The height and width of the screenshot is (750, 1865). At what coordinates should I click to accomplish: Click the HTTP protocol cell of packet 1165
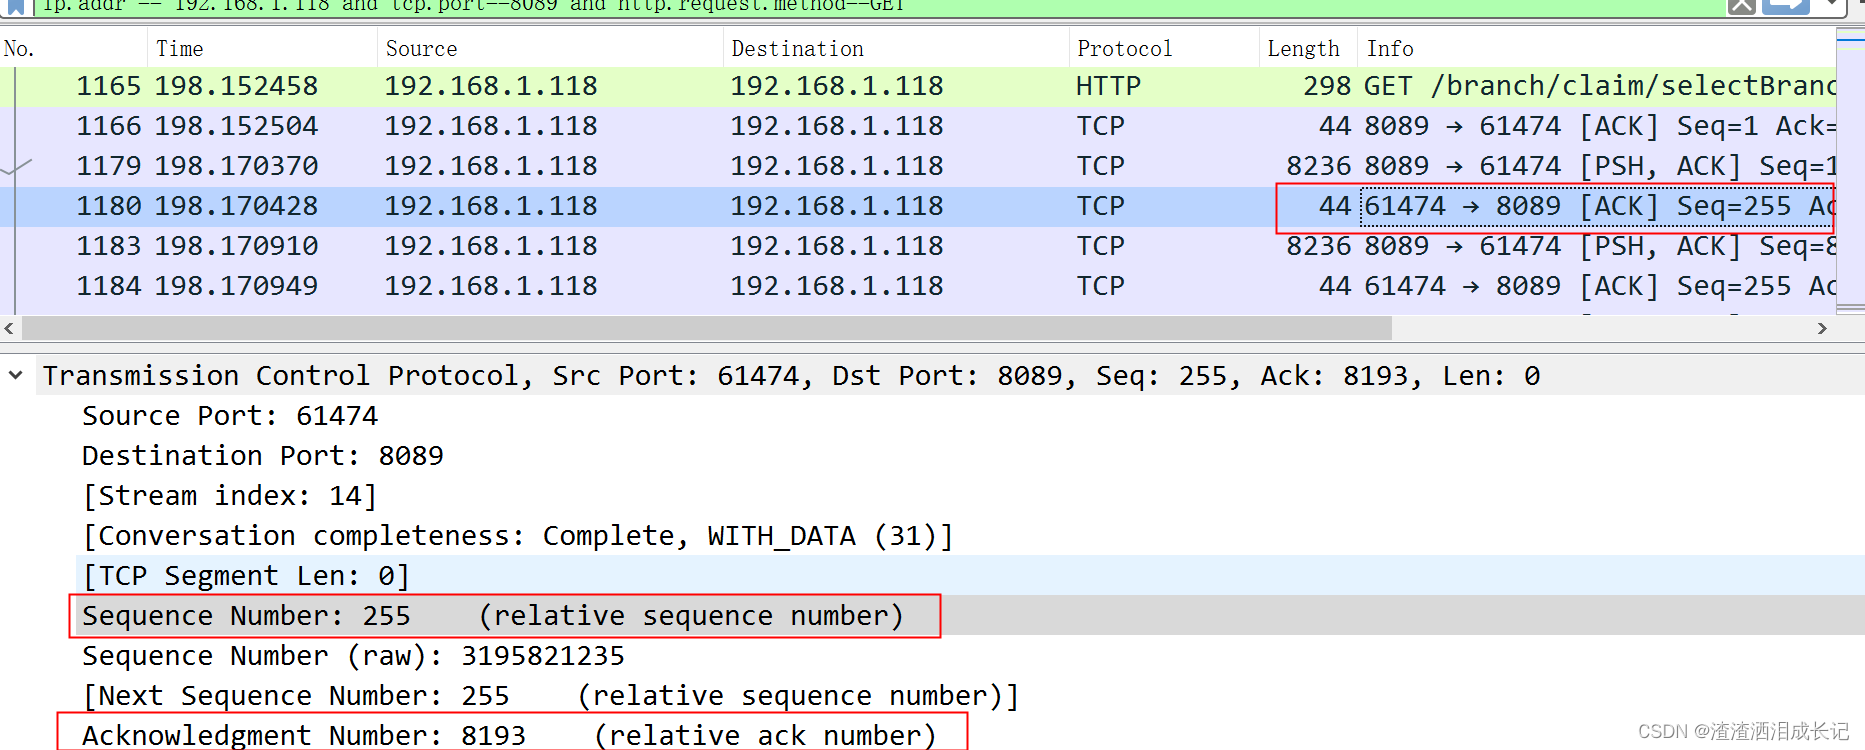(x=1108, y=87)
